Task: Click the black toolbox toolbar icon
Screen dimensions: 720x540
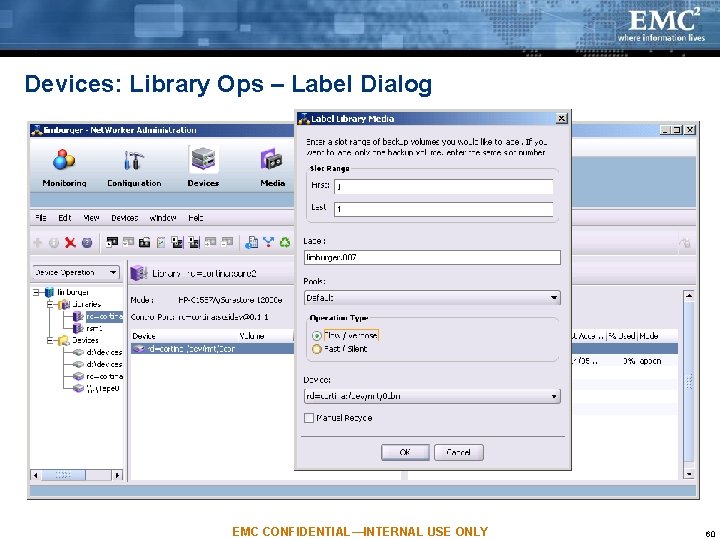Action: click(145, 242)
